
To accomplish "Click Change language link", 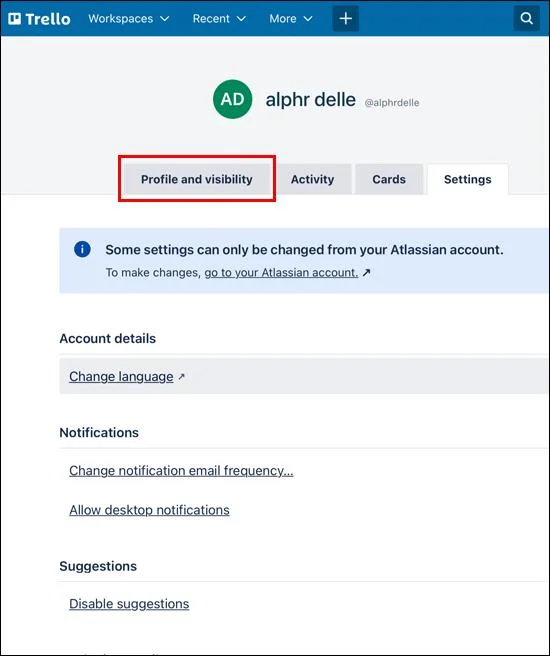I will coord(121,377).
